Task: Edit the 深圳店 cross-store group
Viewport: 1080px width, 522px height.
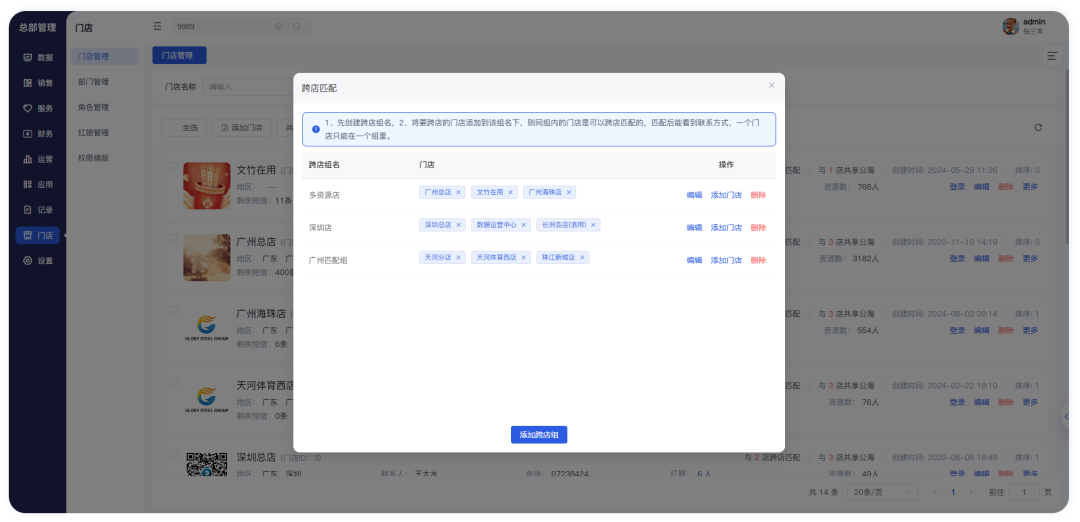Action: coord(694,227)
